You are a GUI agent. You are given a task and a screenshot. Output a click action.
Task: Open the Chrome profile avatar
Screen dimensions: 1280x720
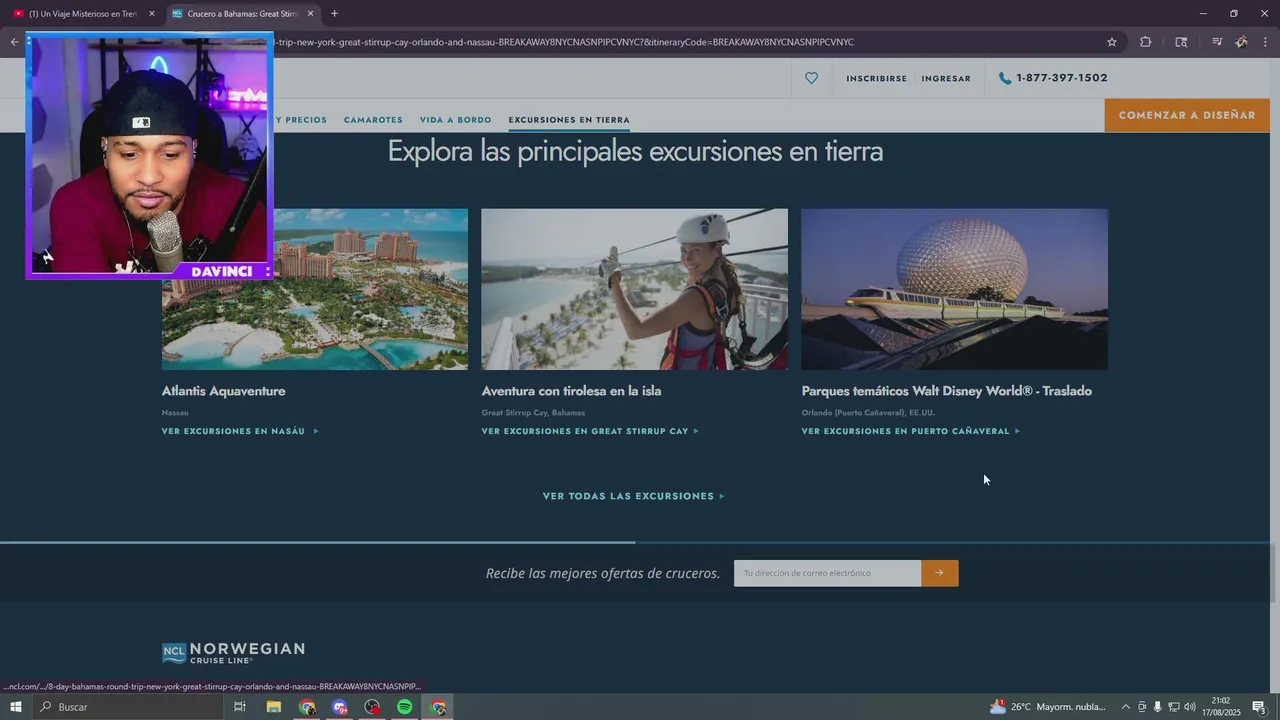1241,42
